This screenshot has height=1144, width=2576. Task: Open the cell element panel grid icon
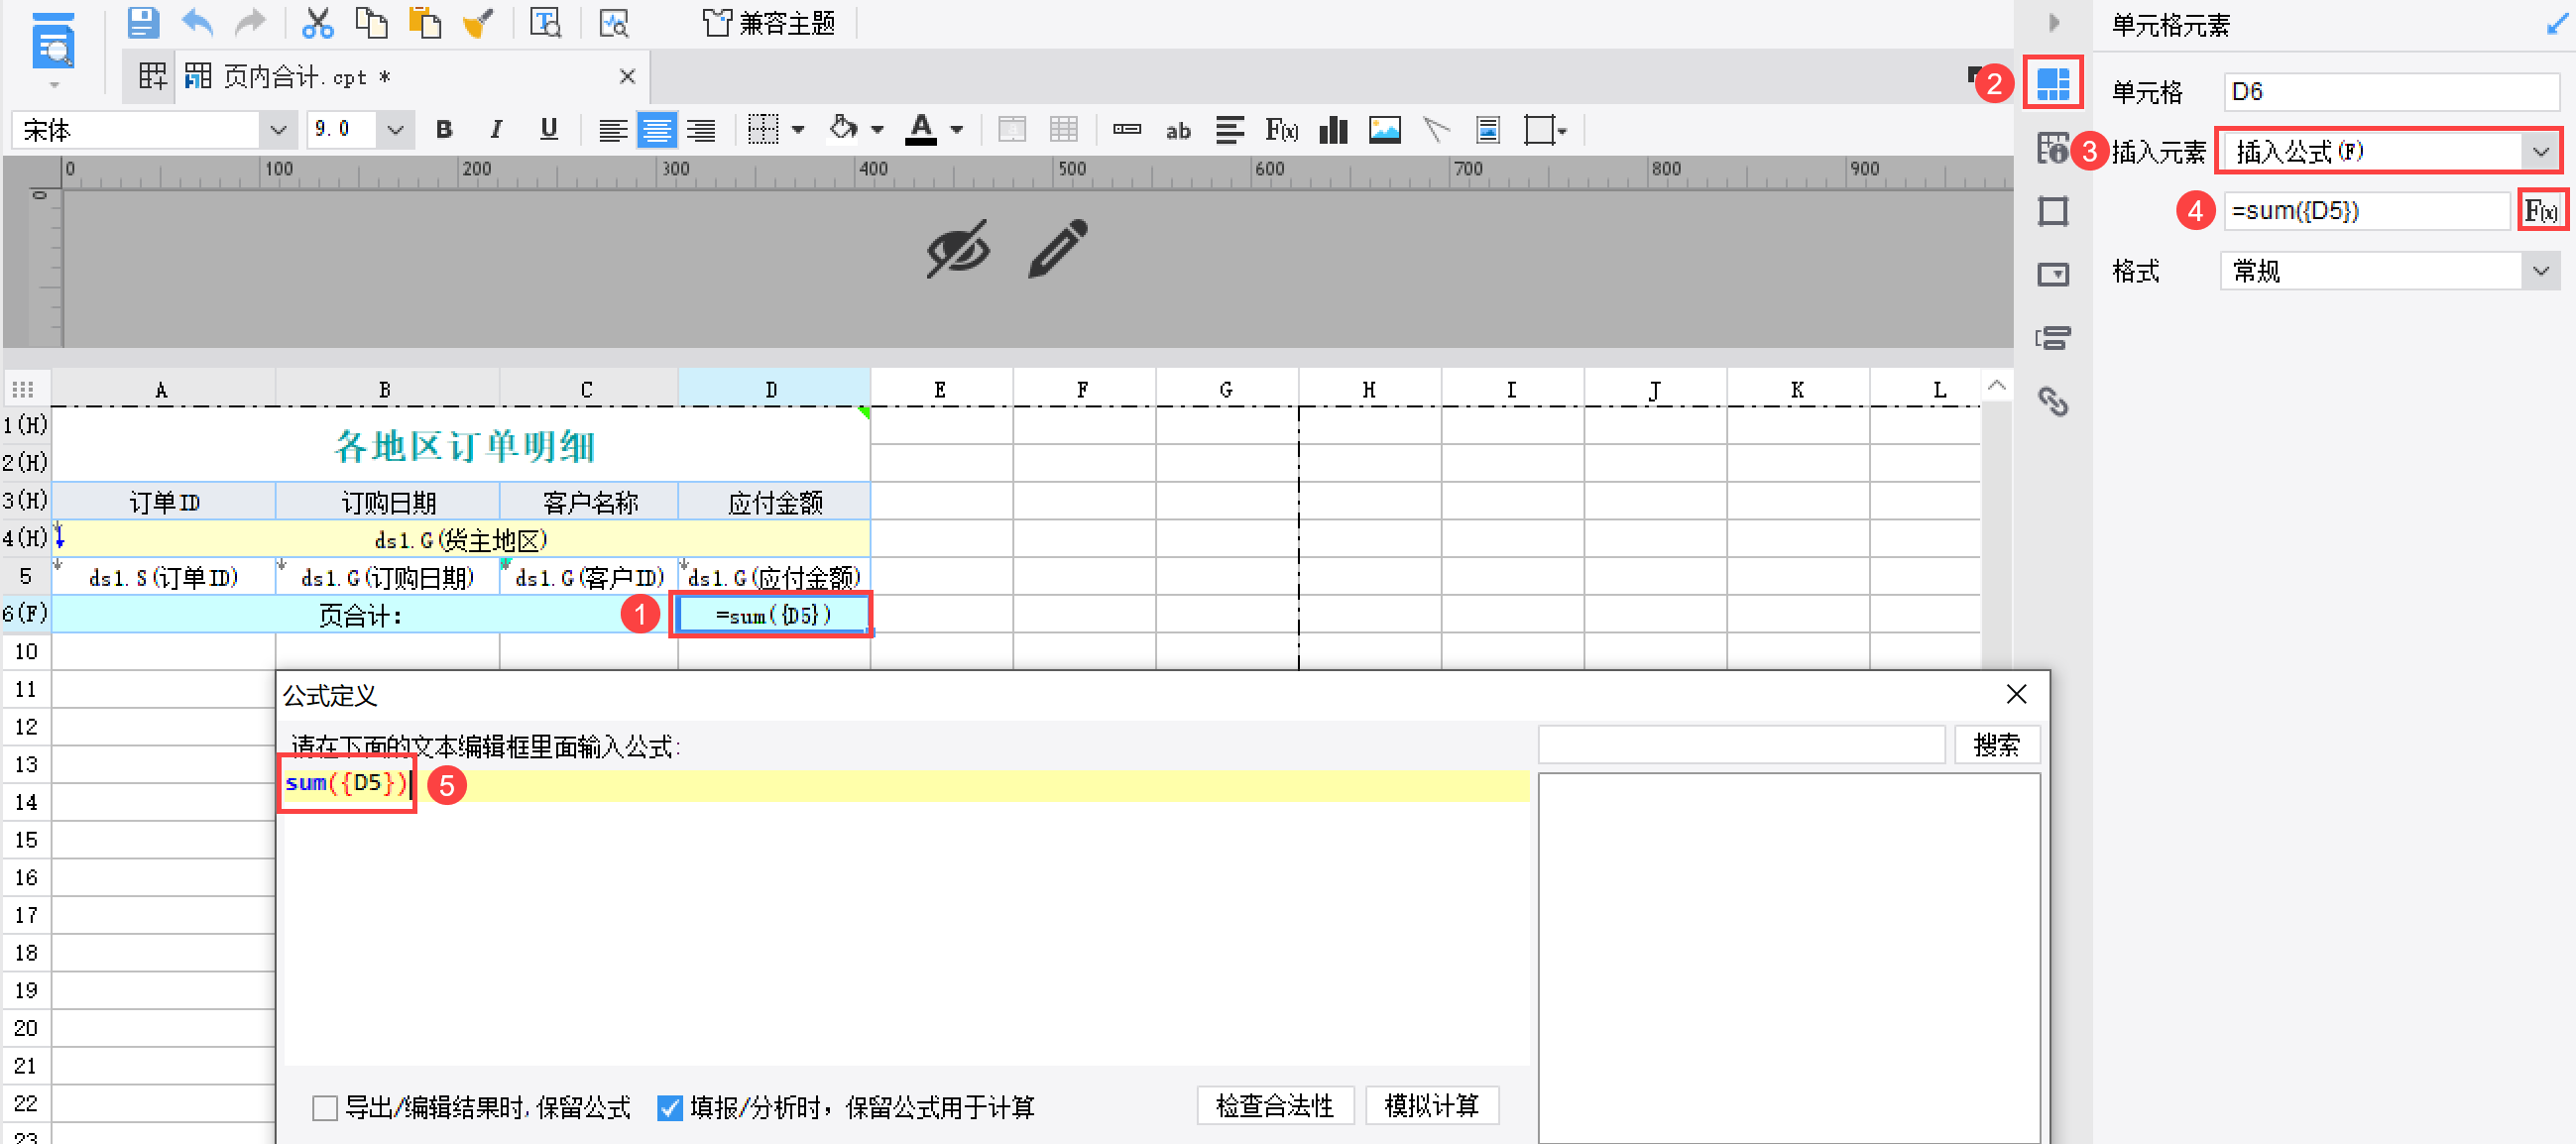pyautogui.click(x=2052, y=83)
